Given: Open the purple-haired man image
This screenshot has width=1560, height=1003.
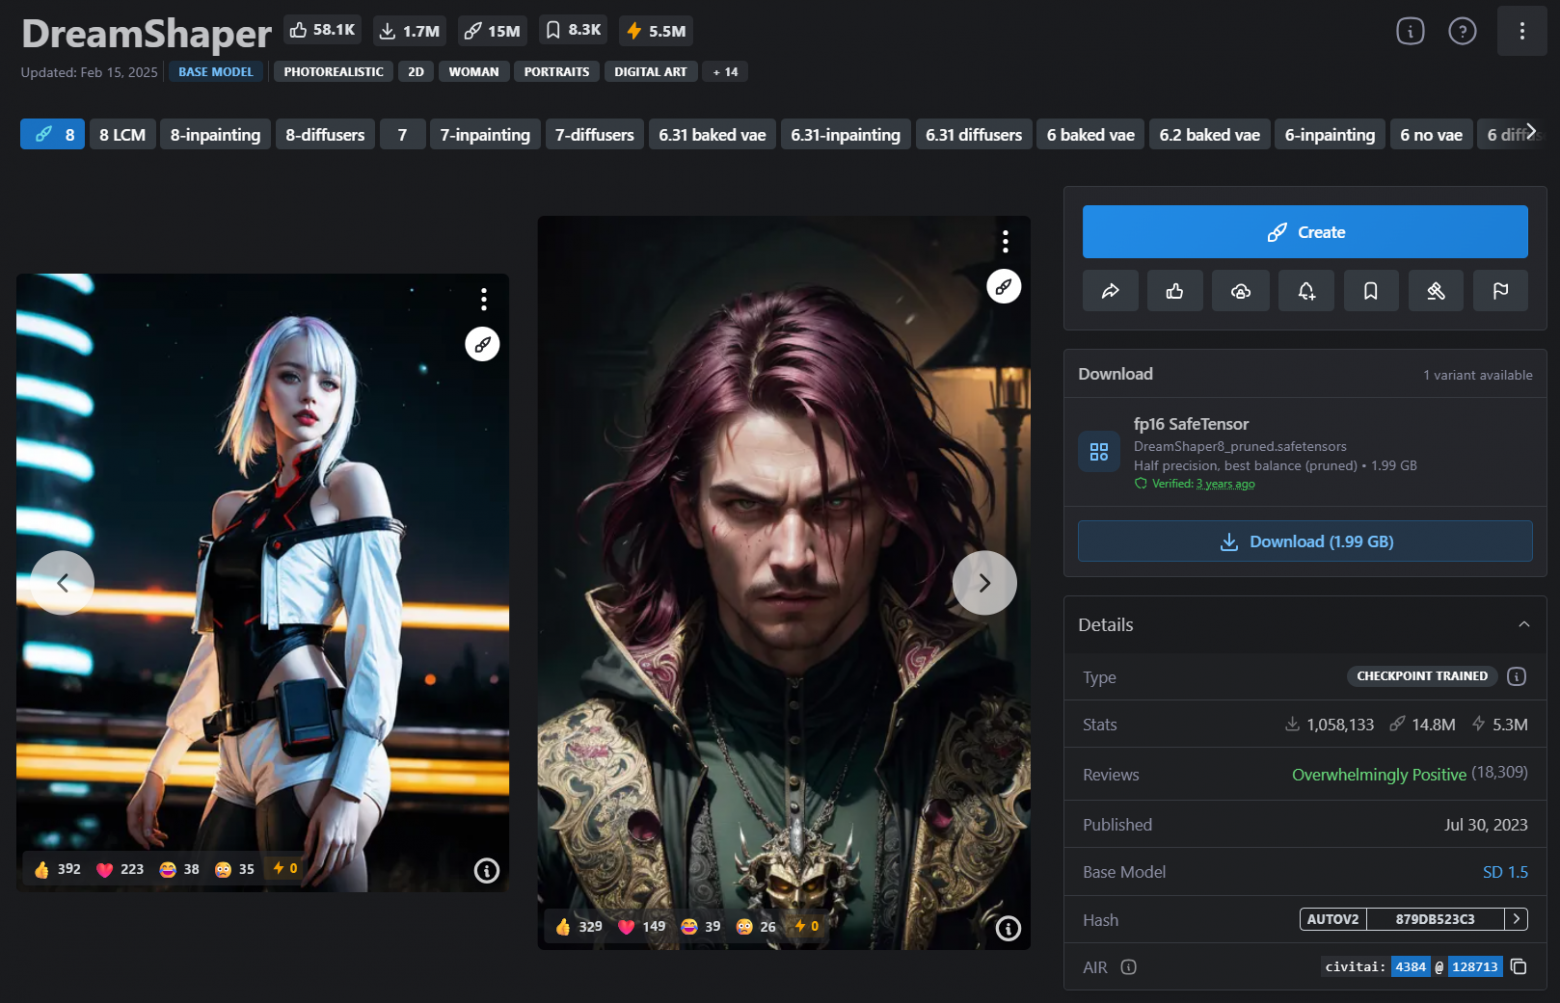Looking at the screenshot, I should pyautogui.click(x=784, y=583).
